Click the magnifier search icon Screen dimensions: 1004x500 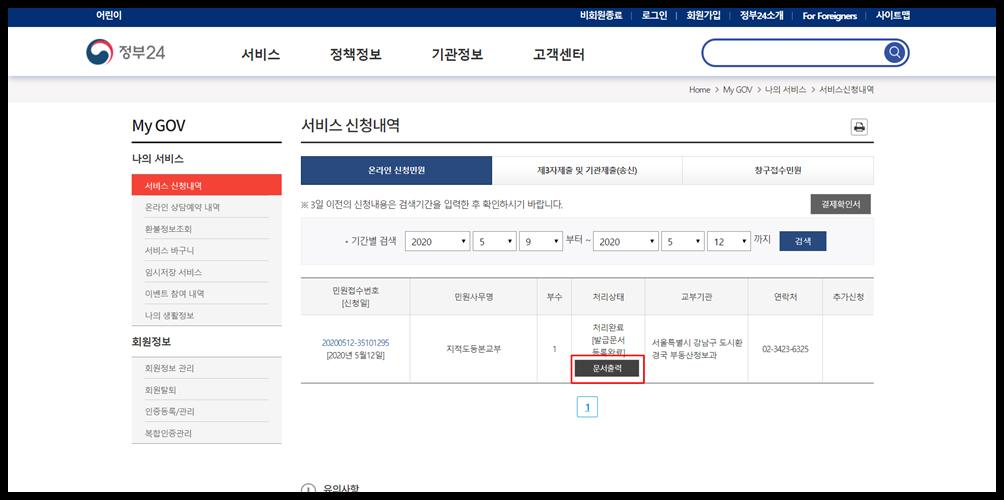[x=894, y=52]
